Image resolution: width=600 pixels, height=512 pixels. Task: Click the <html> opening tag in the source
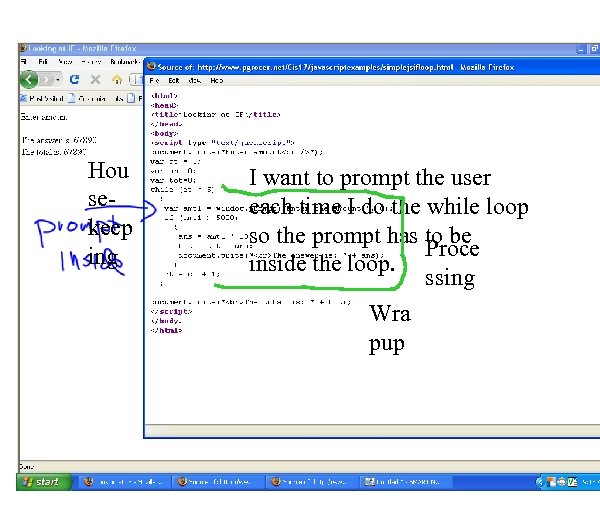tap(164, 96)
